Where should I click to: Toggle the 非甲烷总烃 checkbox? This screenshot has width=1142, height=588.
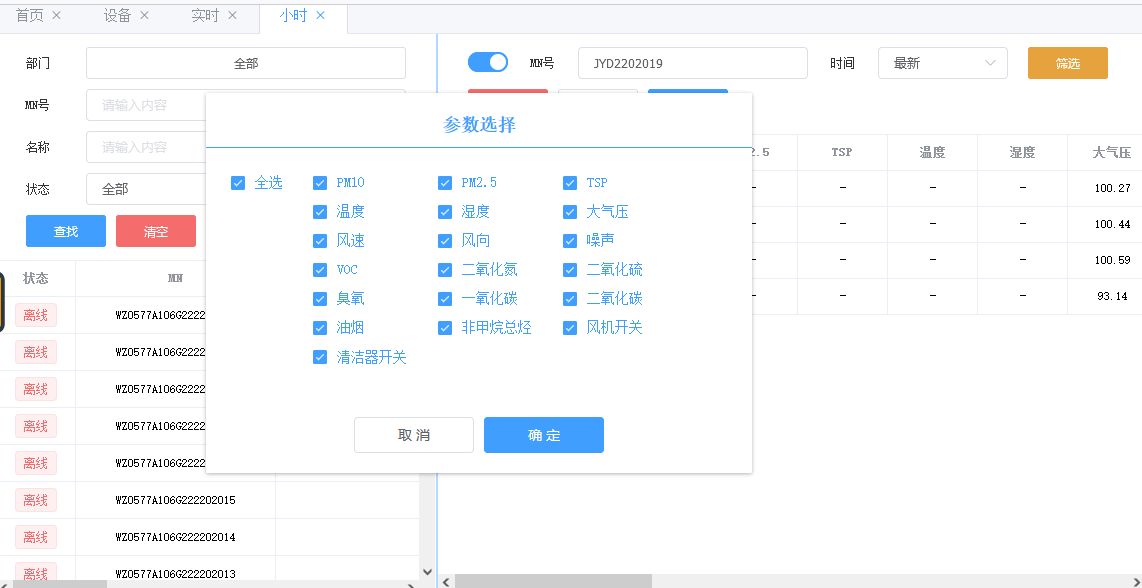point(445,328)
